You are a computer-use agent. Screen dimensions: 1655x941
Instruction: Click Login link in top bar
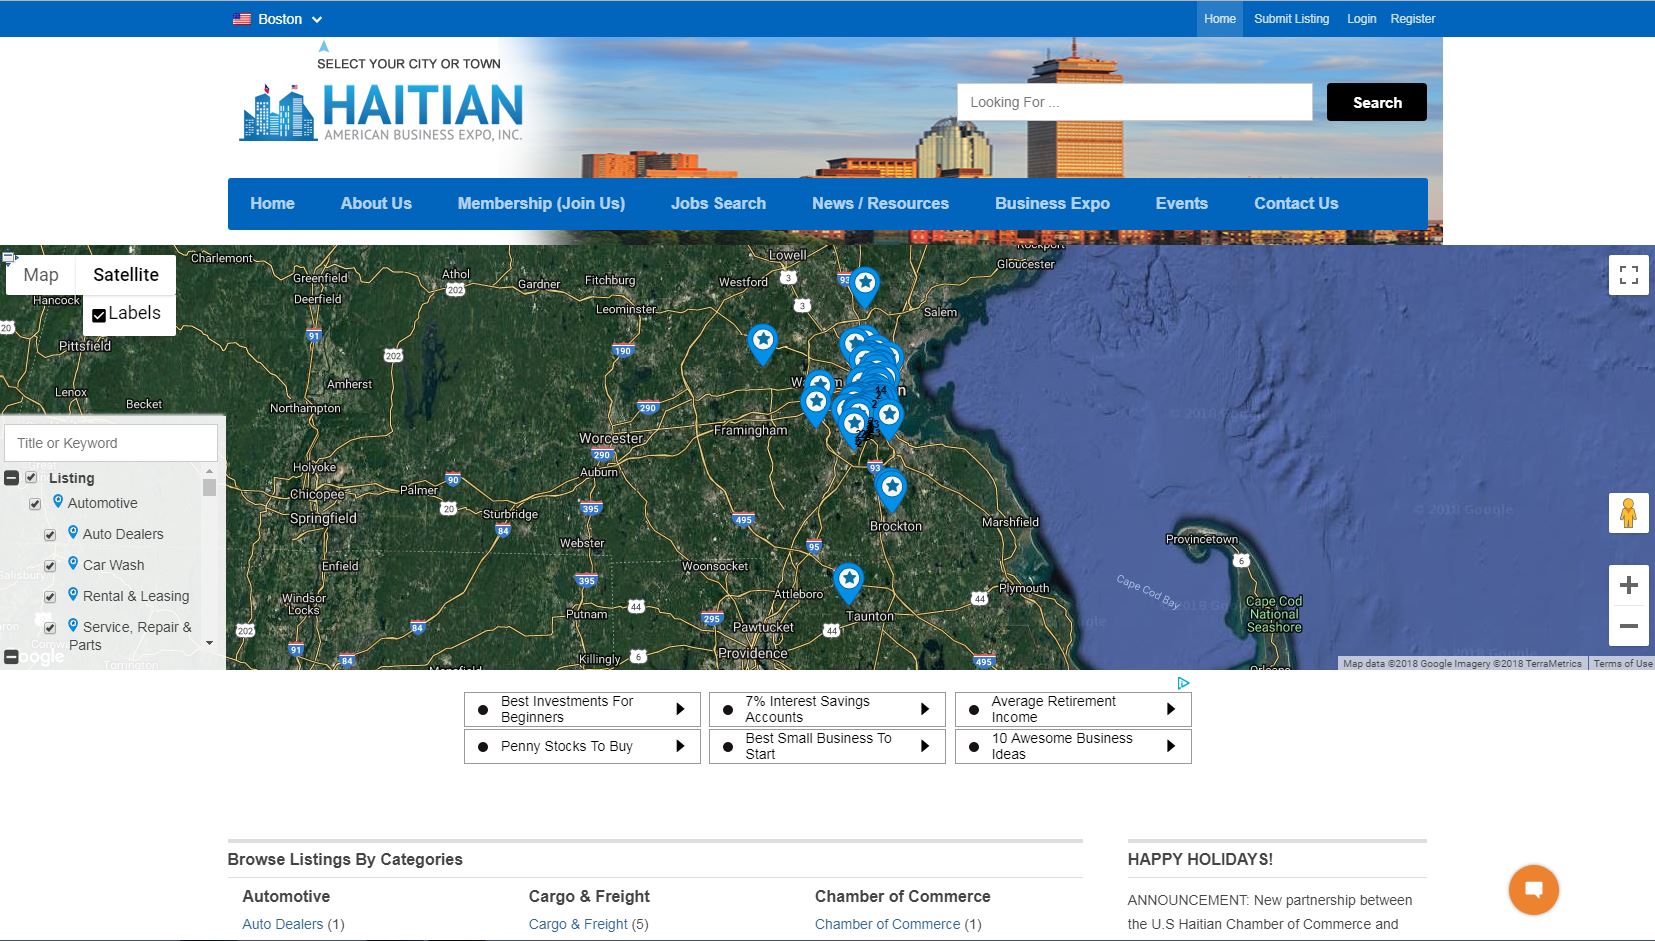1361,19
